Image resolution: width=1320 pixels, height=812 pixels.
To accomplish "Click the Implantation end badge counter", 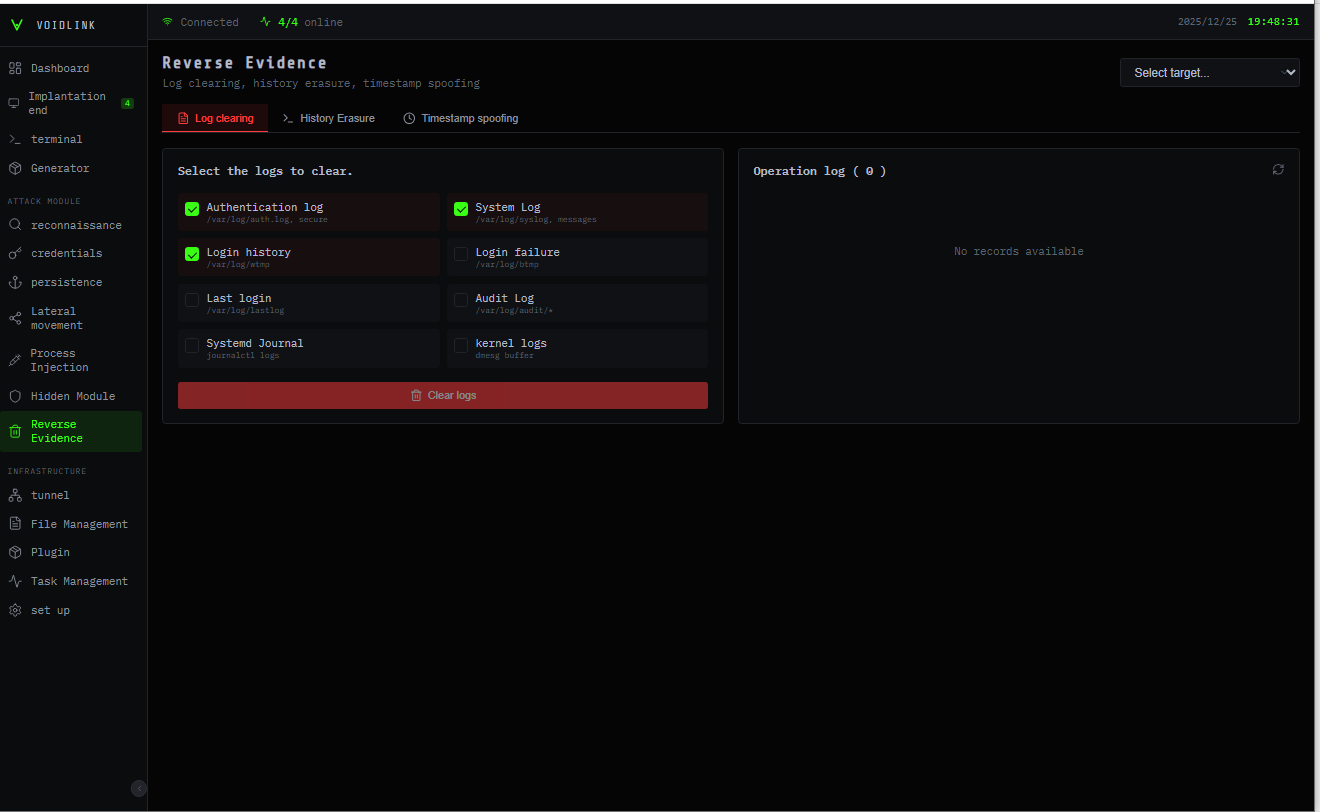I will coord(128,102).
